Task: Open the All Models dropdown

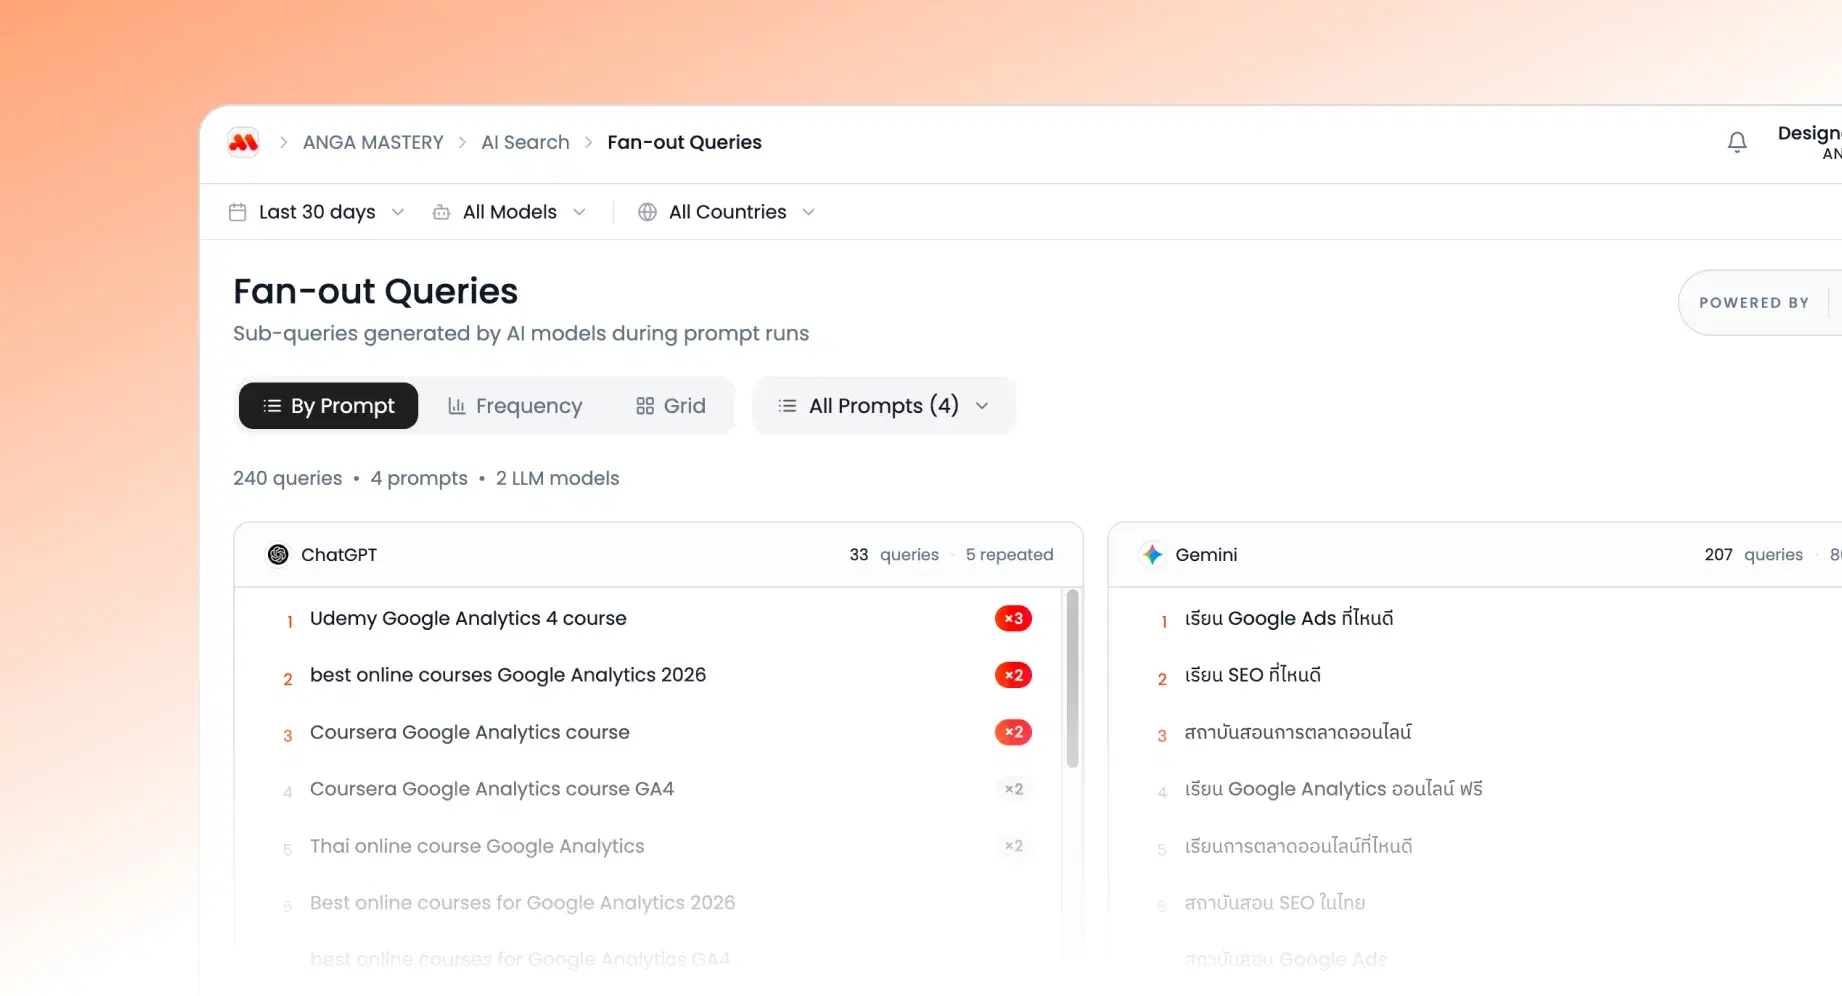Action: tap(509, 212)
